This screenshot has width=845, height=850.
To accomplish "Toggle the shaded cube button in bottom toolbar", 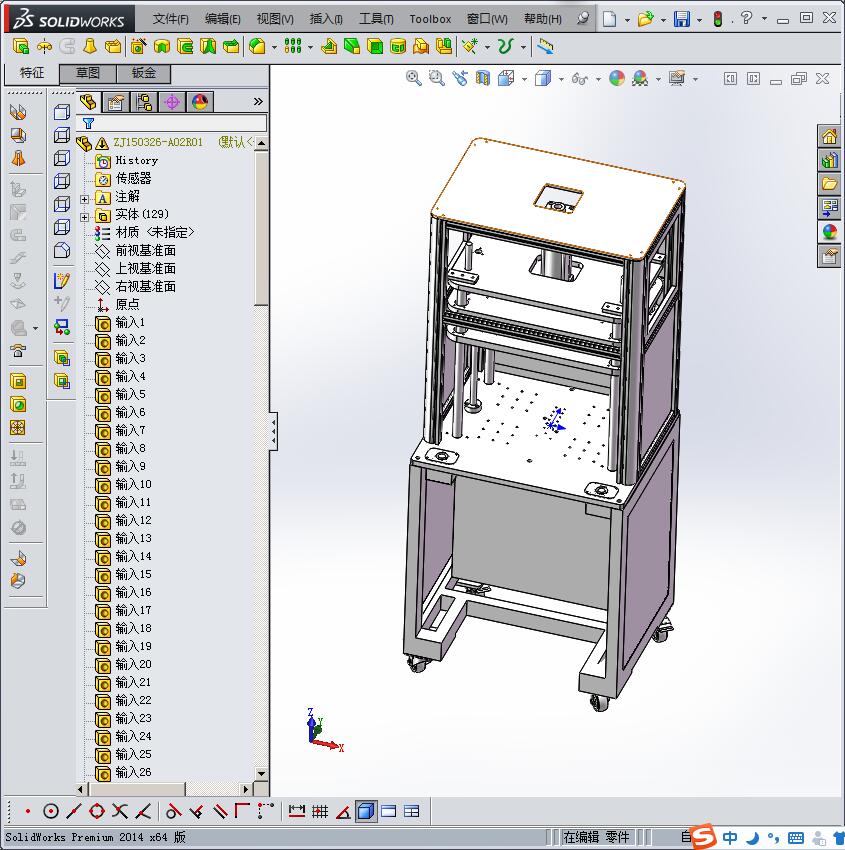I will pyautogui.click(x=366, y=811).
